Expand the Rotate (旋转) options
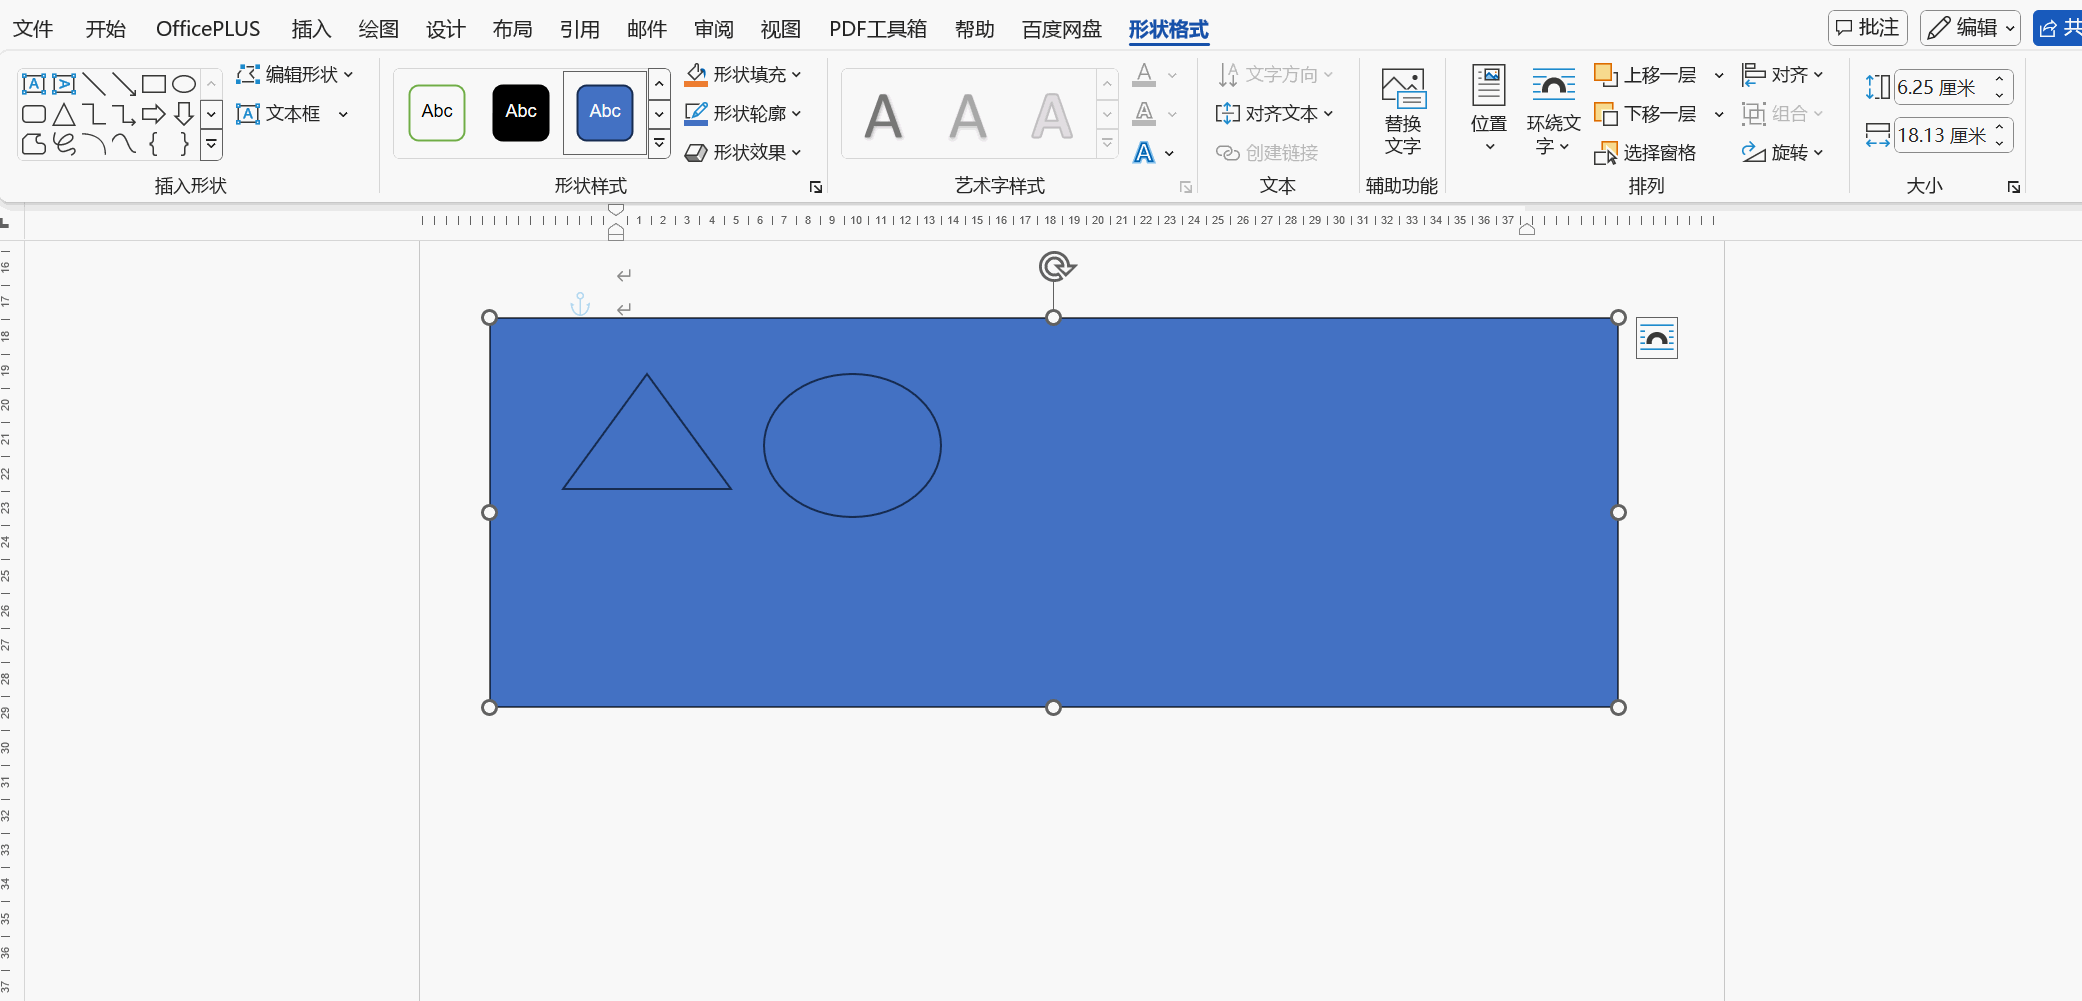This screenshot has height=1001, width=2082. [x=1783, y=153]
